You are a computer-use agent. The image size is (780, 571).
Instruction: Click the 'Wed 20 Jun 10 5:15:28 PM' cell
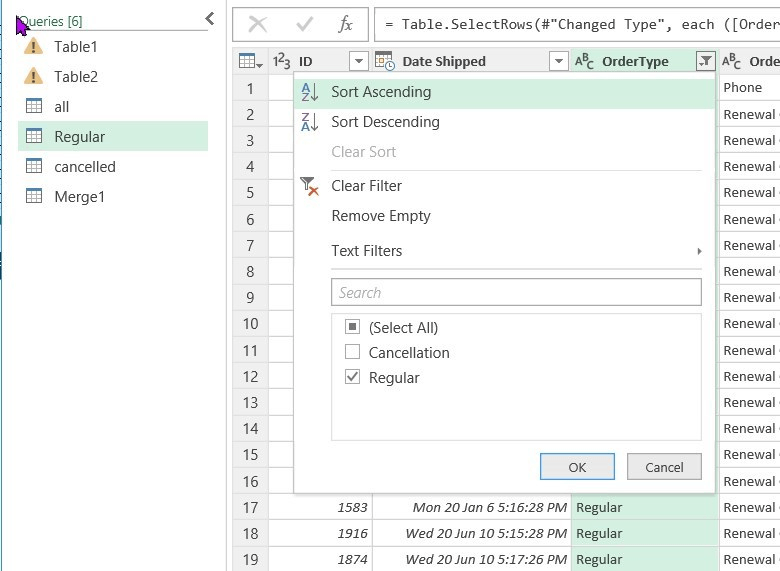click(x=472, y=533)
